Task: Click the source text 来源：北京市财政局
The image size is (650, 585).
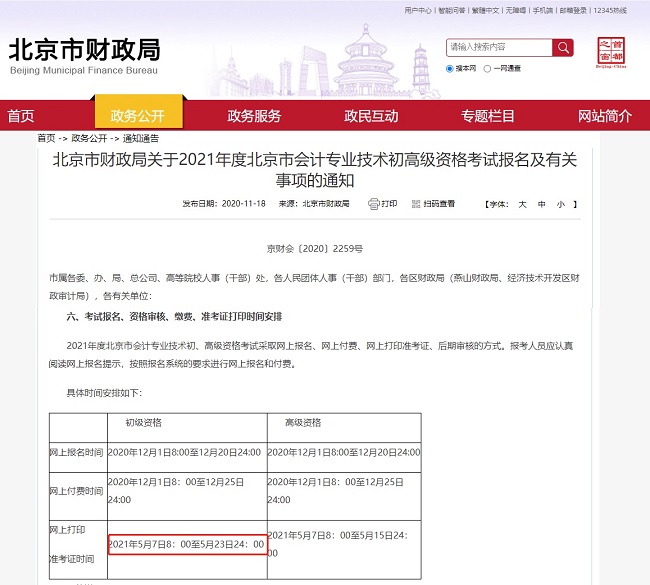Action: (314, 204)
